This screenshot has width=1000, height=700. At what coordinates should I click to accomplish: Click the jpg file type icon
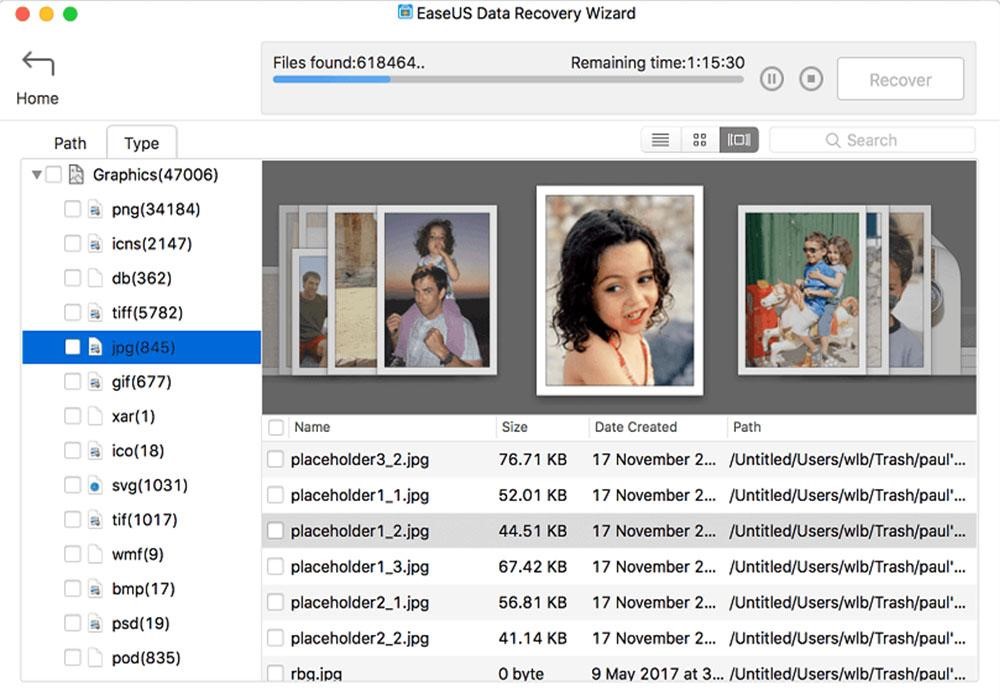pyautogui.click(x=95, y=347)
